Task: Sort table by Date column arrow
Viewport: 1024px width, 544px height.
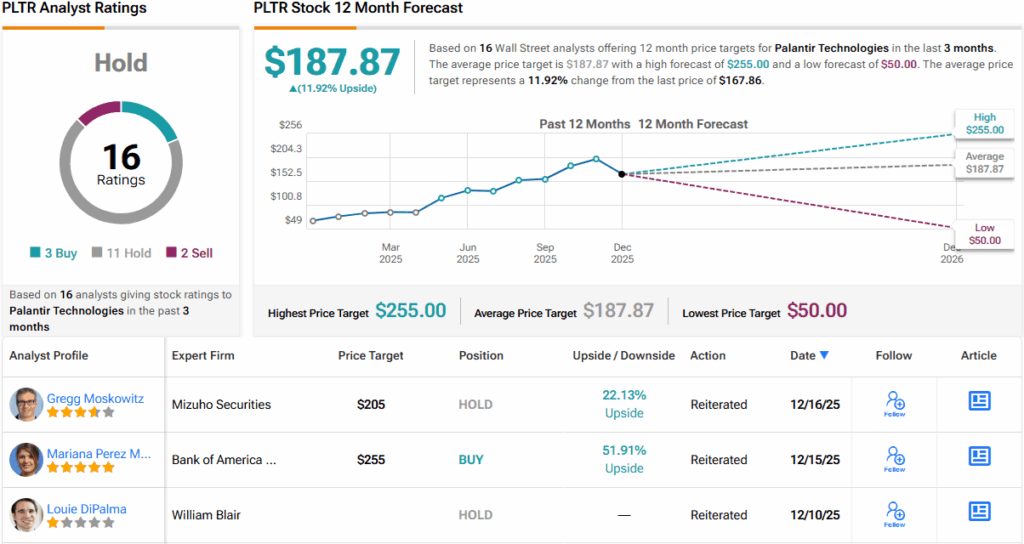Action: pyautogui.click(x=824, y=355)
